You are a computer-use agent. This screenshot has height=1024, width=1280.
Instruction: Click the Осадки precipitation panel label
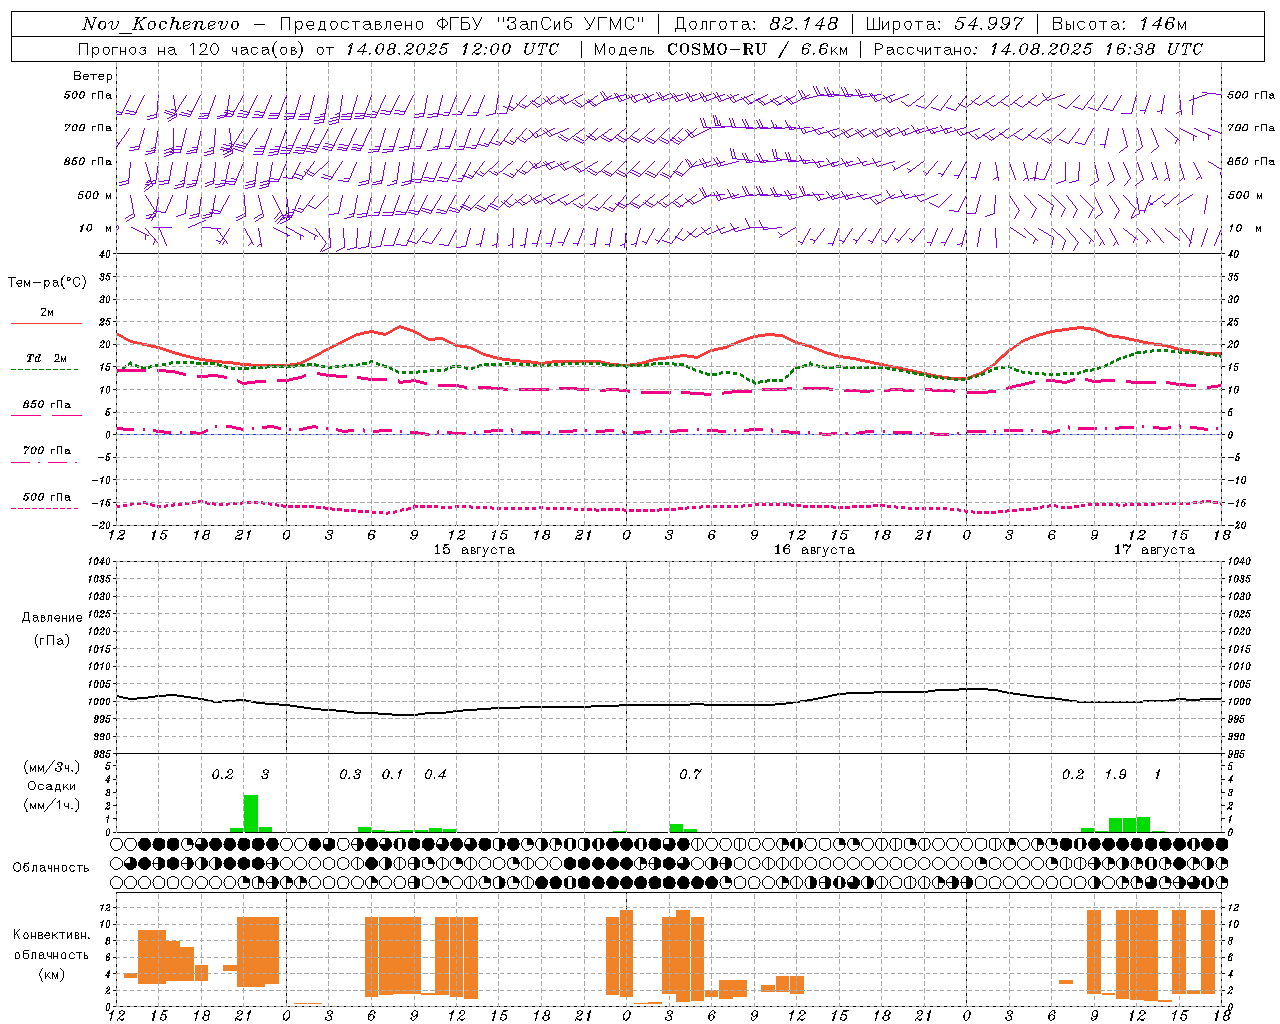click(x=52, y=786)
